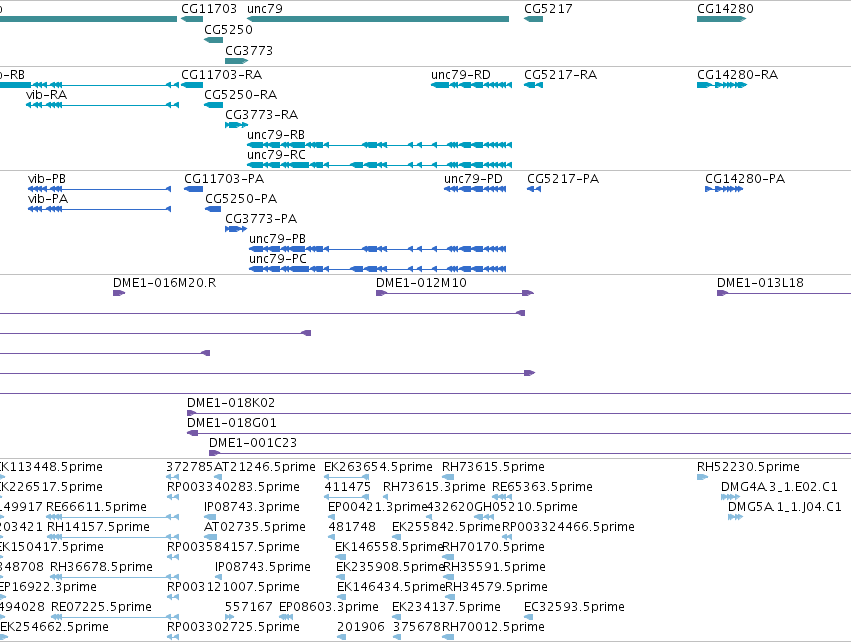Image resolution: width=851 pixels, height=642 pixels.
Task: Select the vib-RA transcript line
Action: click(x=103, y=105)
